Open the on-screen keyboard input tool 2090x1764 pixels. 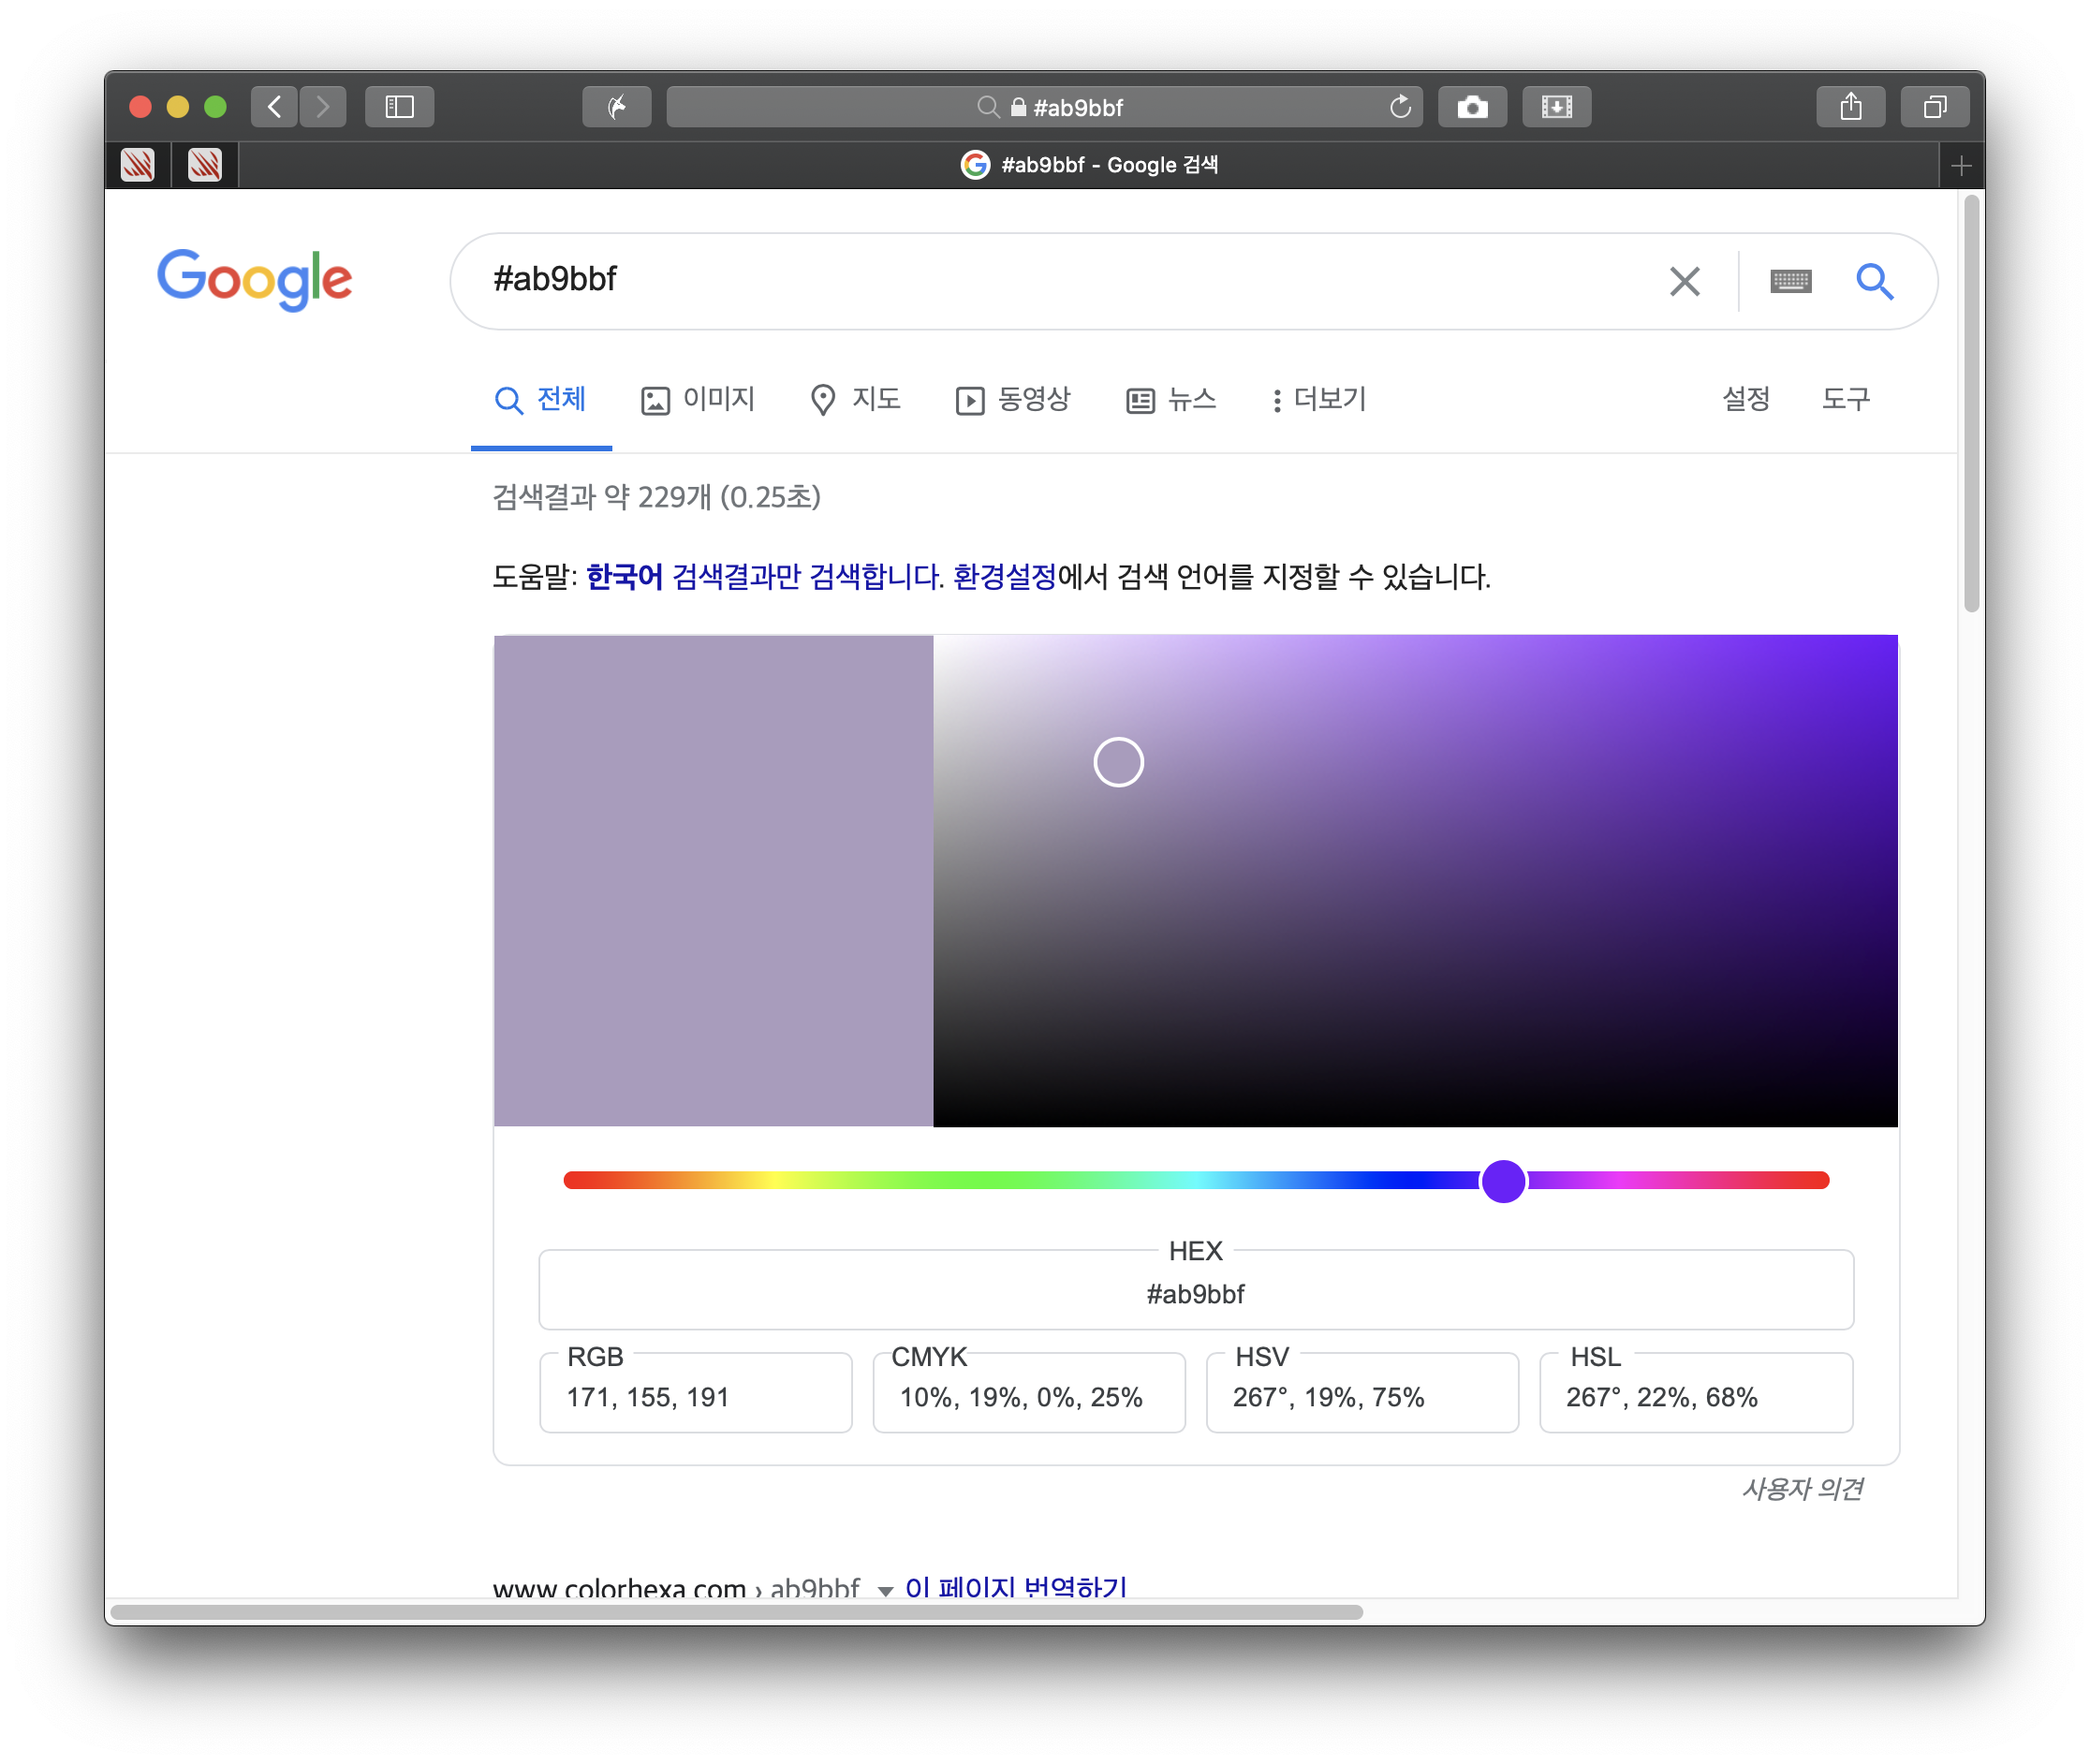point(1790,281)
